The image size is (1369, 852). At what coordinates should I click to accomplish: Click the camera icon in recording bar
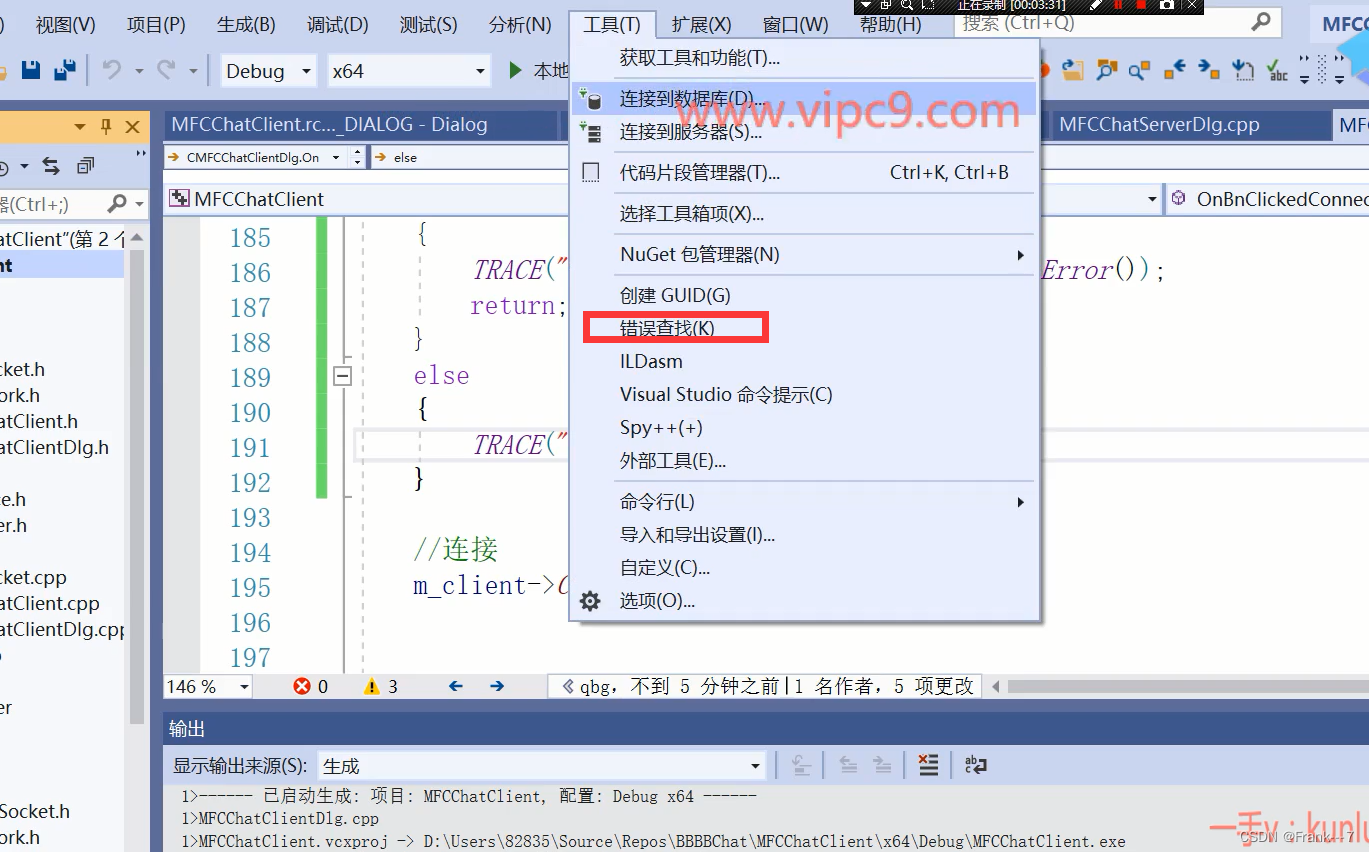[x=1166, y=5]
